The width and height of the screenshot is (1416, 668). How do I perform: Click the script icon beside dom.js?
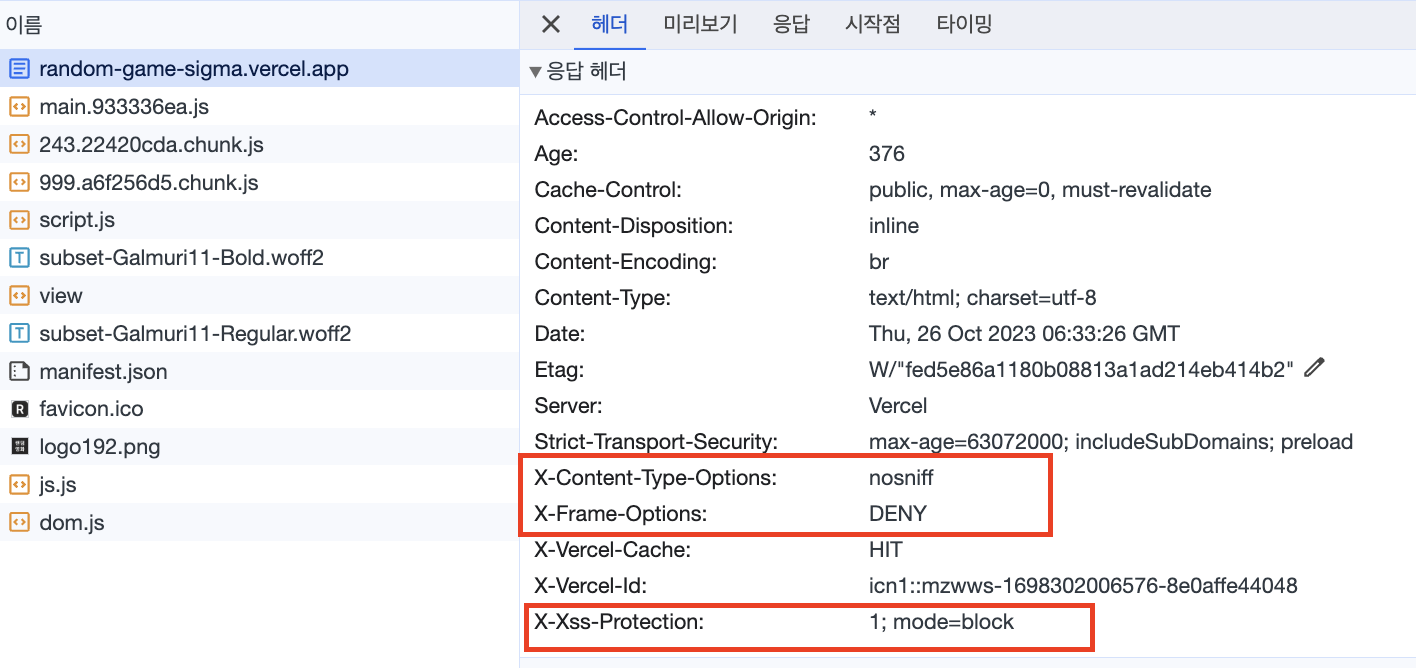coord(19,522)
